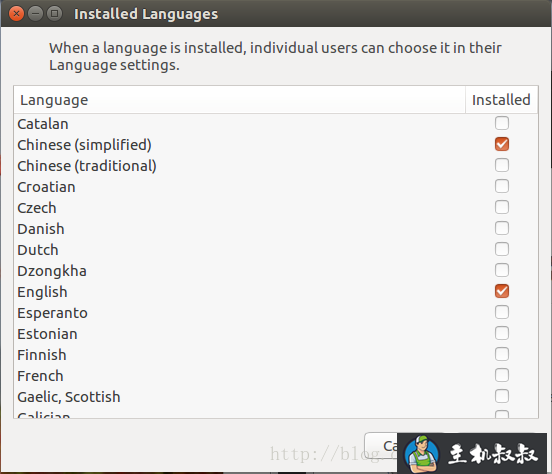Uncheck Chinese (simplified) installed checkbox

502,144
